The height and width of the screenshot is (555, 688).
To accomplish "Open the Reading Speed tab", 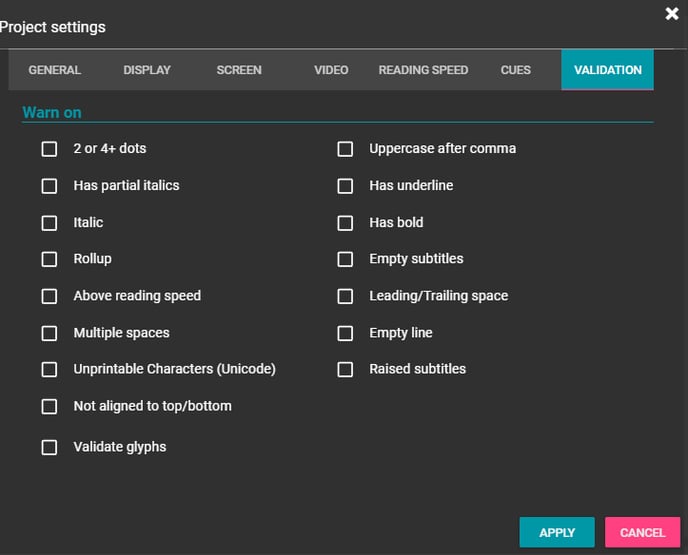I will [x=423, y=70].
